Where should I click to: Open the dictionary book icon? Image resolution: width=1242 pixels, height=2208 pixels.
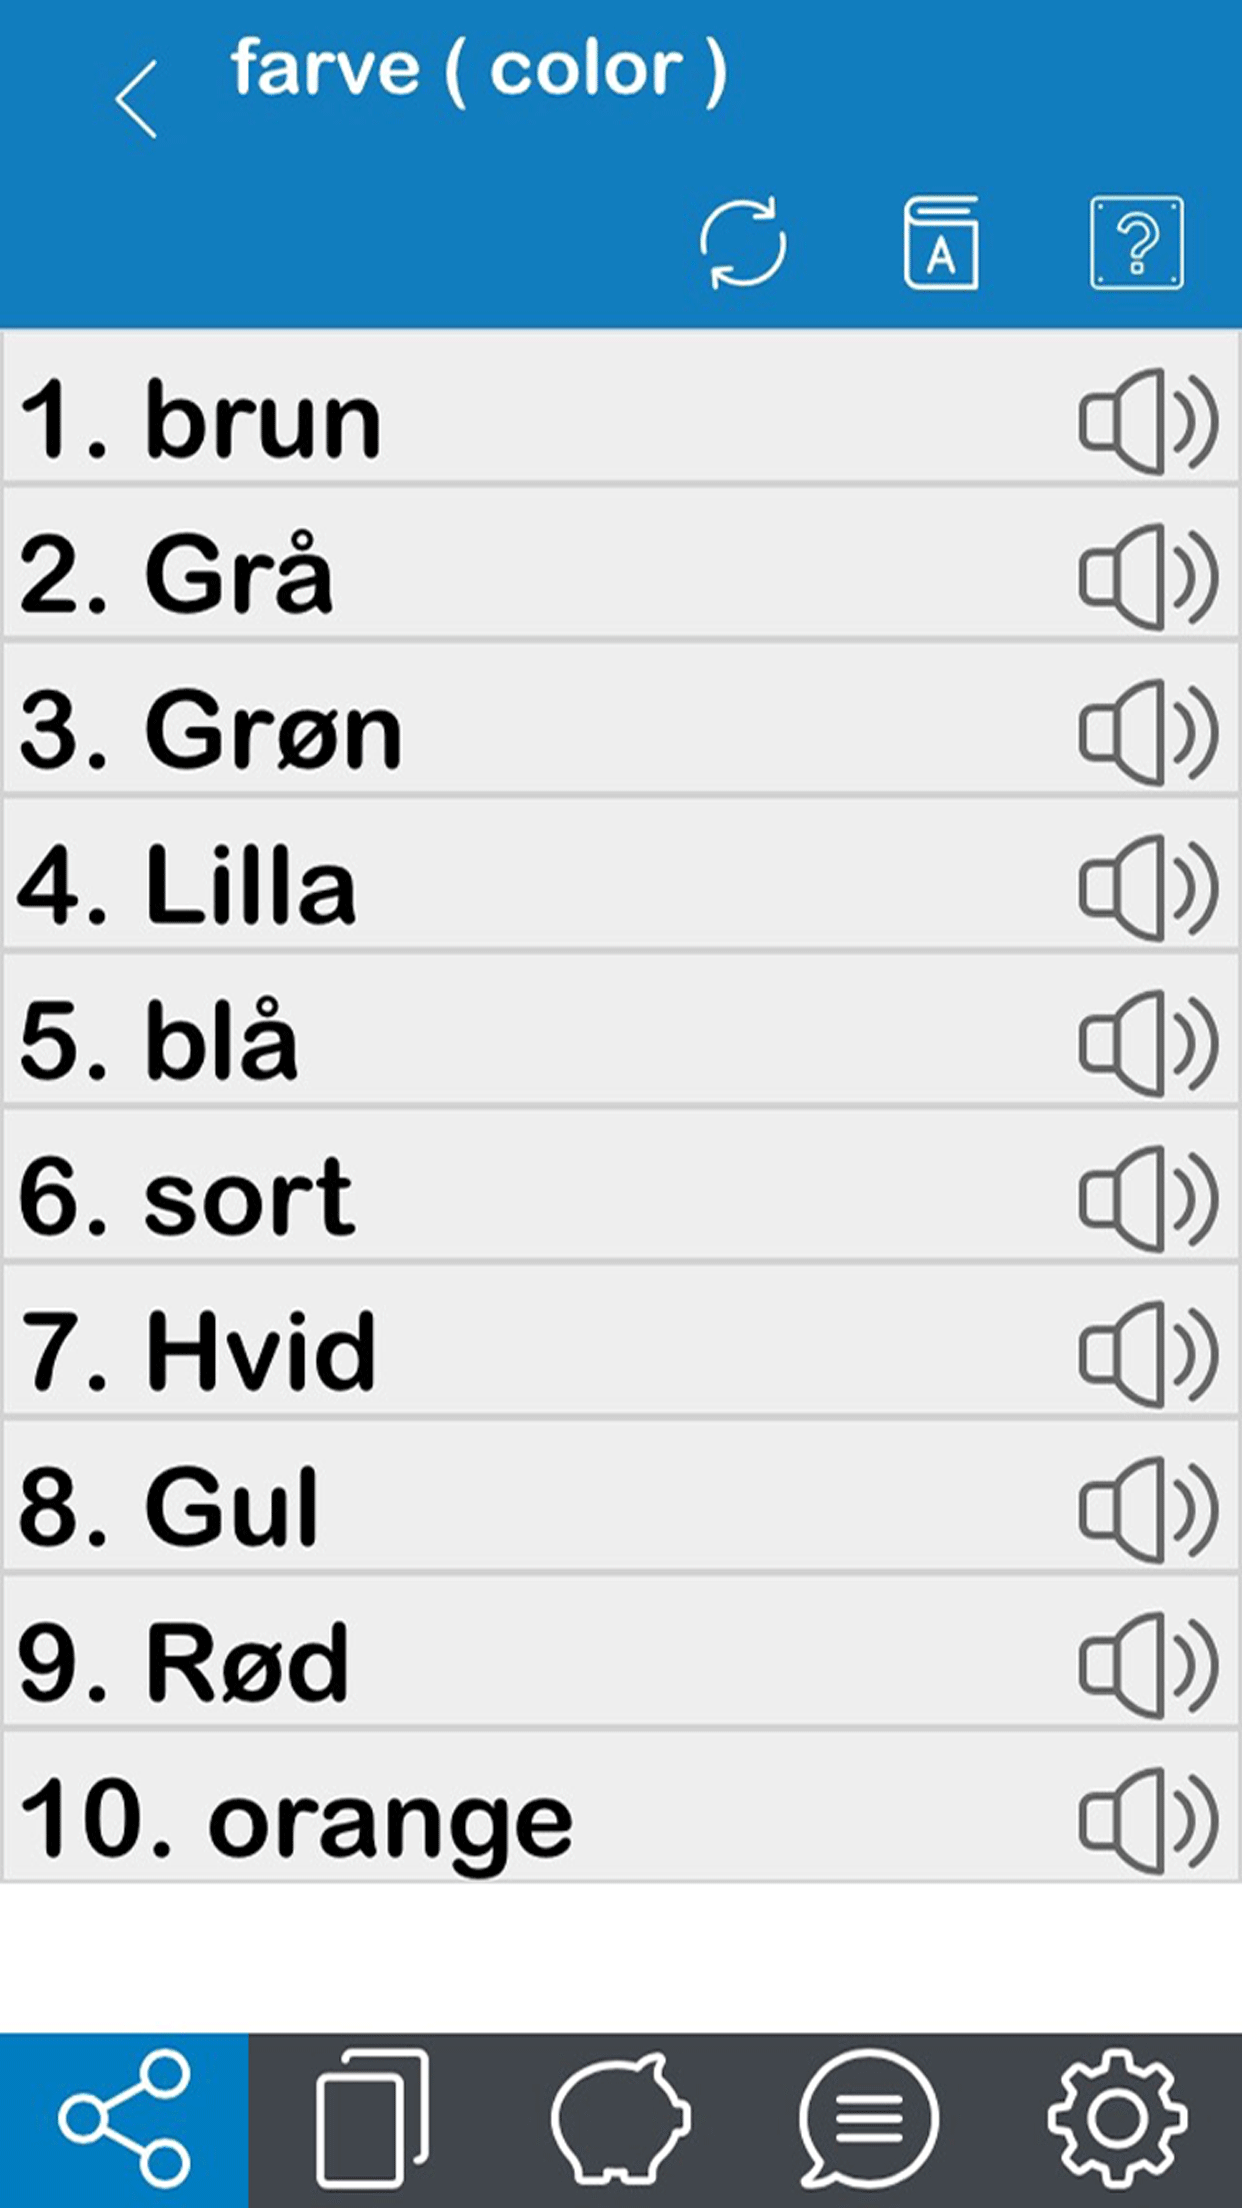[940, 244]
